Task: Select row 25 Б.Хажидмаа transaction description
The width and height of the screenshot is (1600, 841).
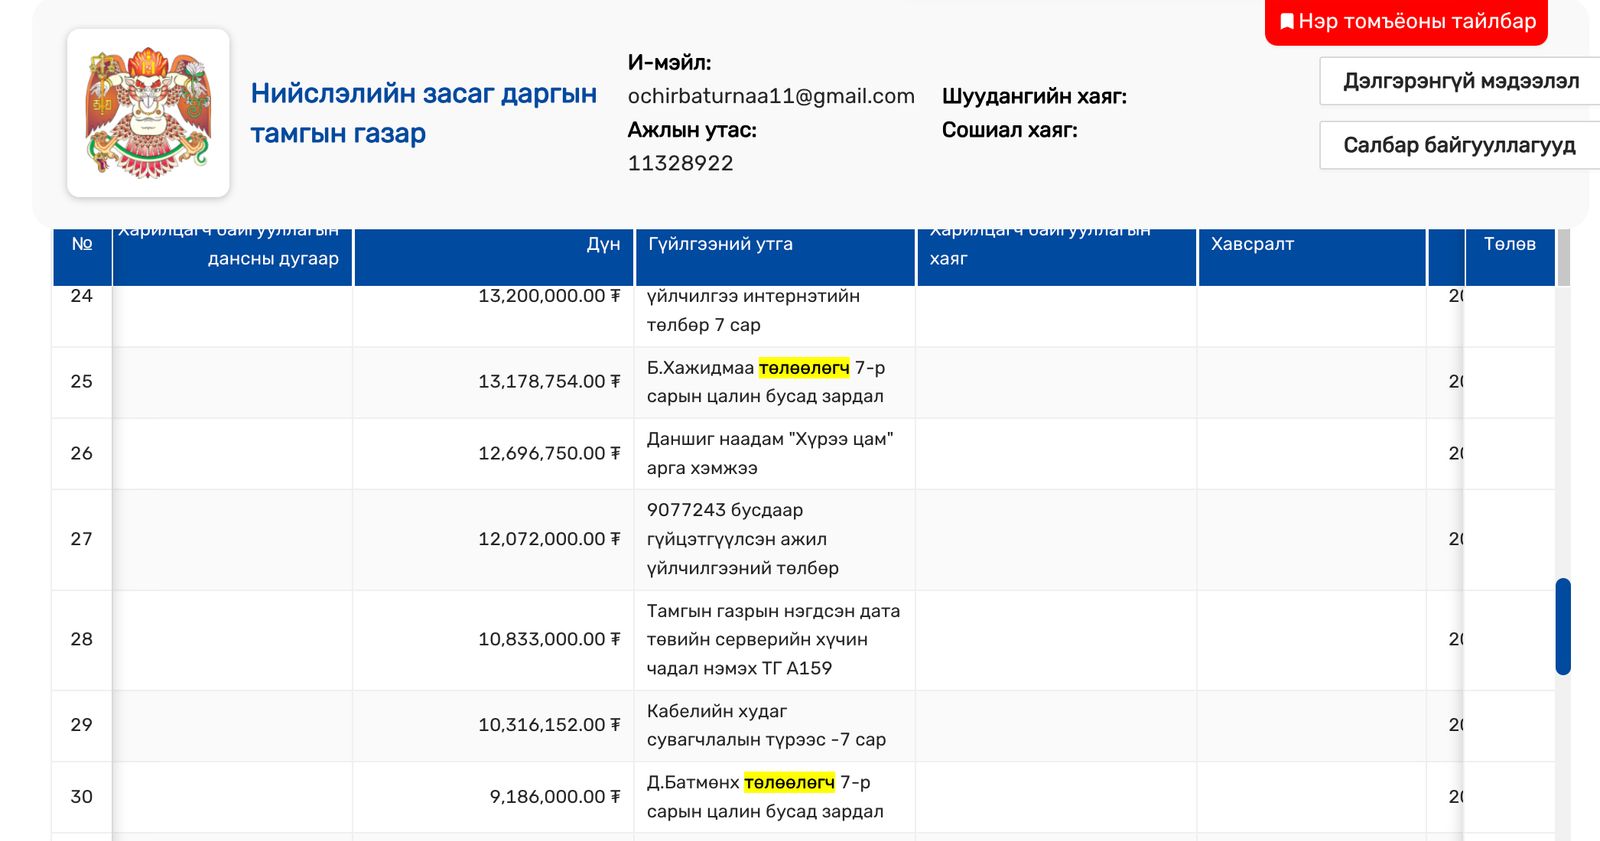Action: [x=765, y=382]
